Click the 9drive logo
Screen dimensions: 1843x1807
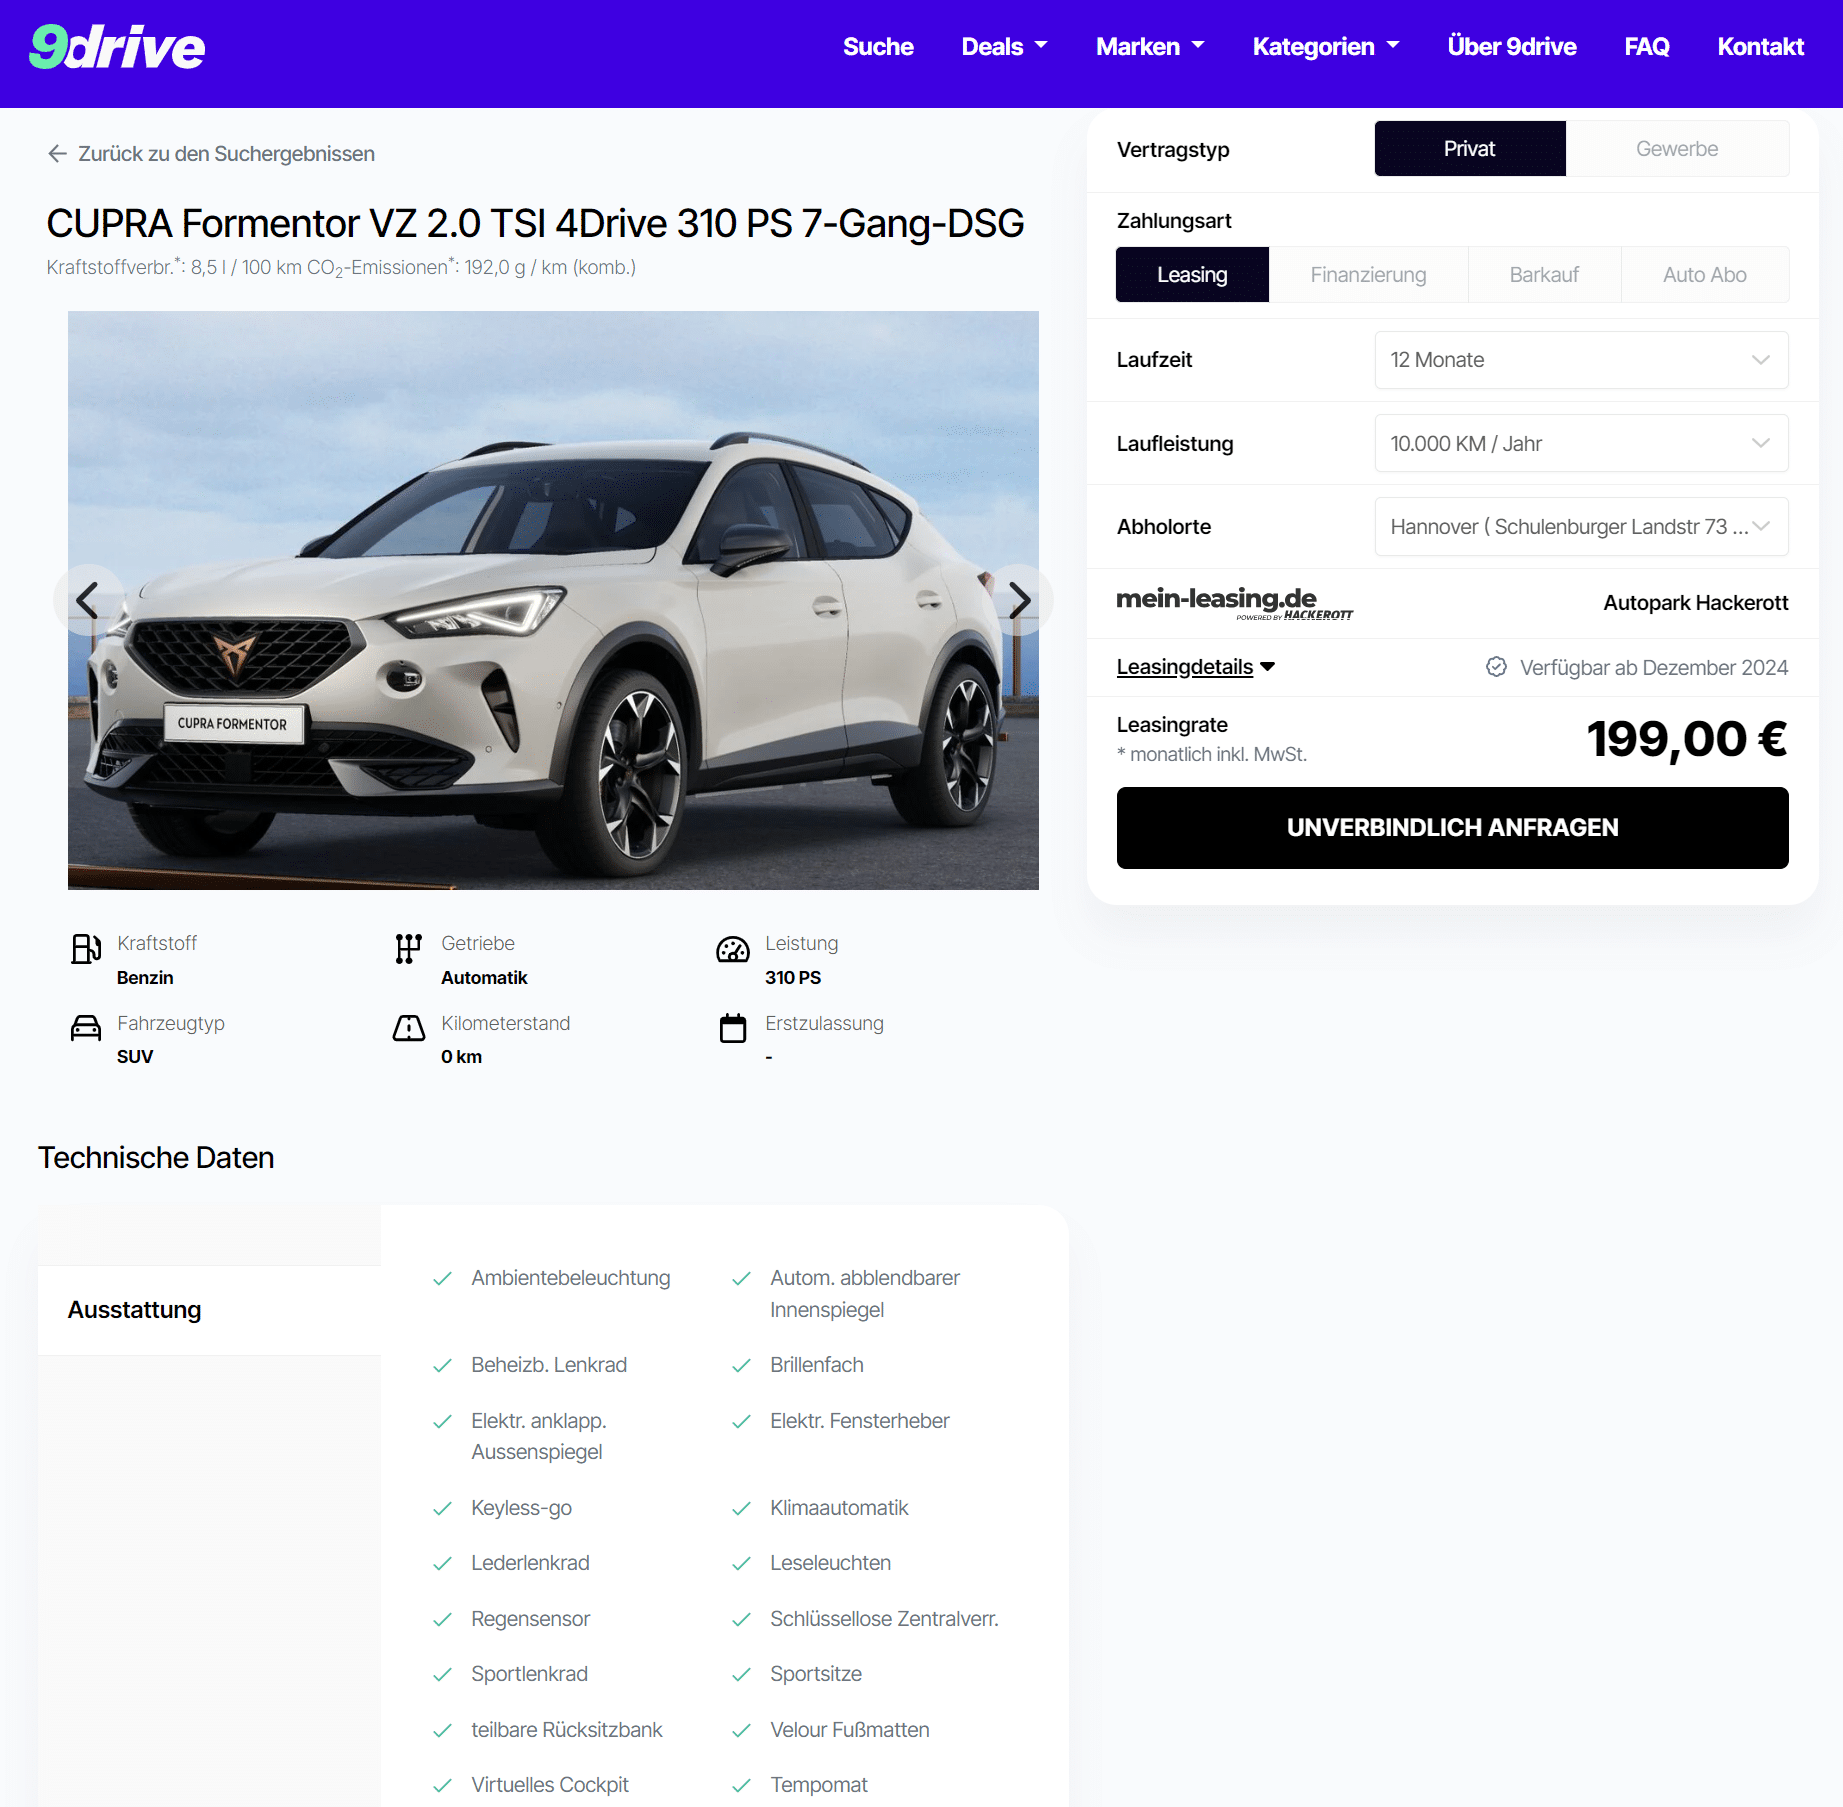point(117,47)
